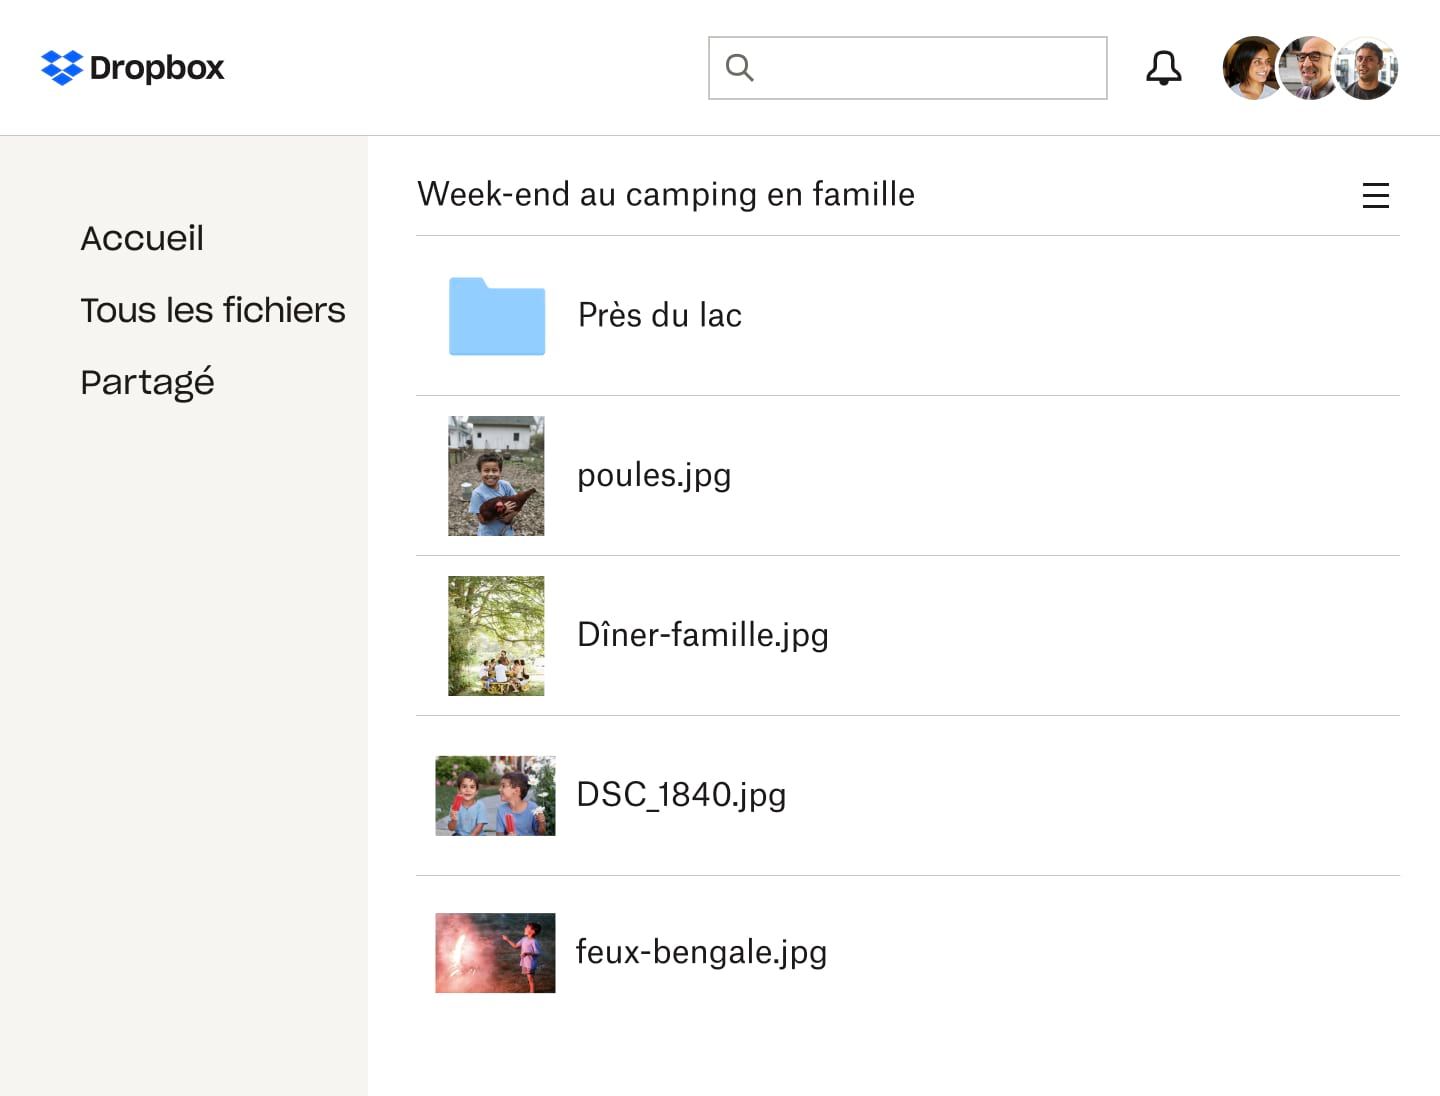
Task: Go to Accueil in sidebar
Action: pyautogui.click(x=142, y=238)
